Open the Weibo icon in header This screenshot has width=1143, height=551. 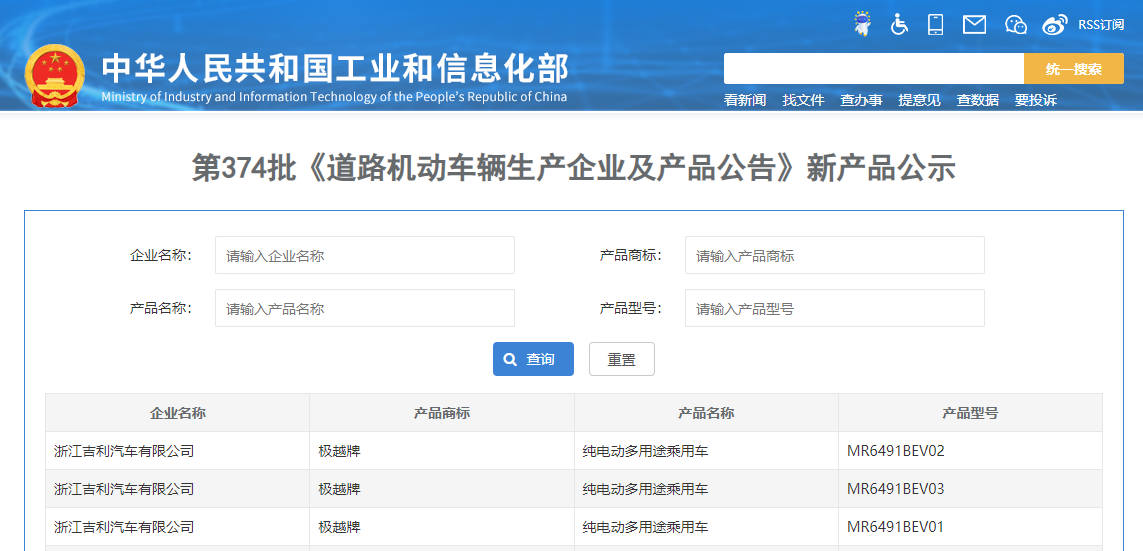tap(1055, 24)
